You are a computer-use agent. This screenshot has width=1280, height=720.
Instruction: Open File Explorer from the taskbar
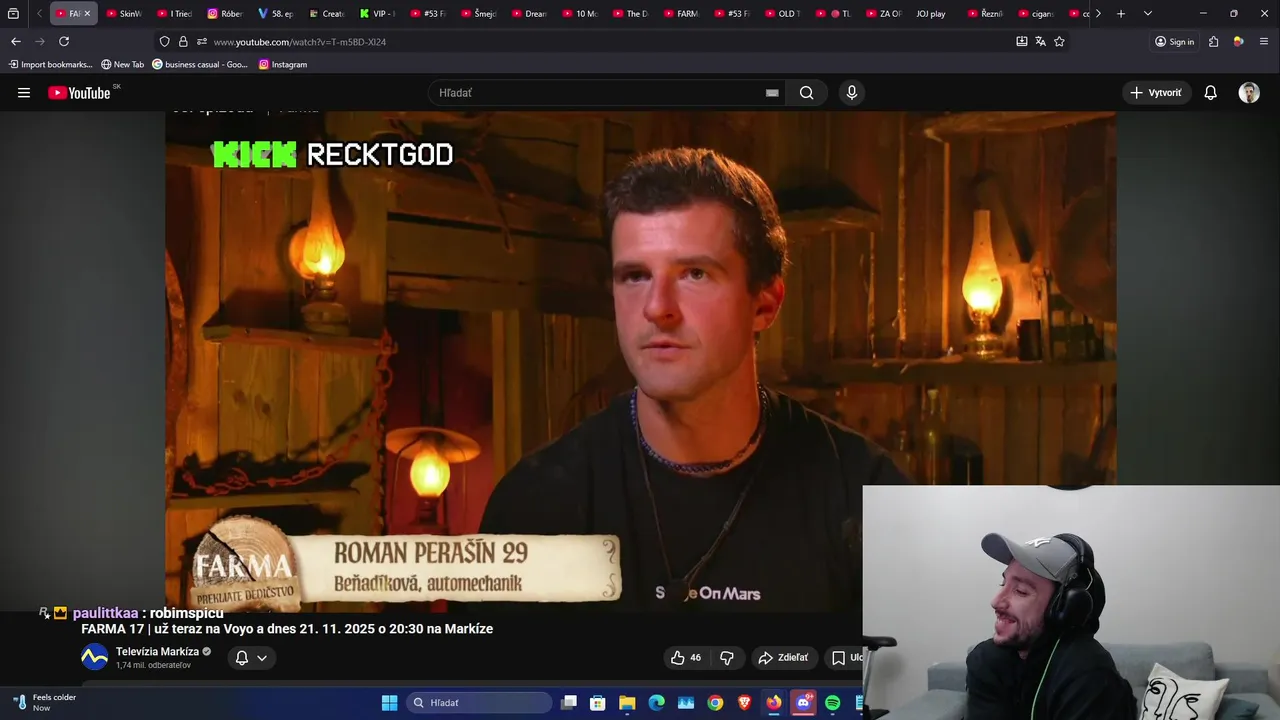coord(627,703)
